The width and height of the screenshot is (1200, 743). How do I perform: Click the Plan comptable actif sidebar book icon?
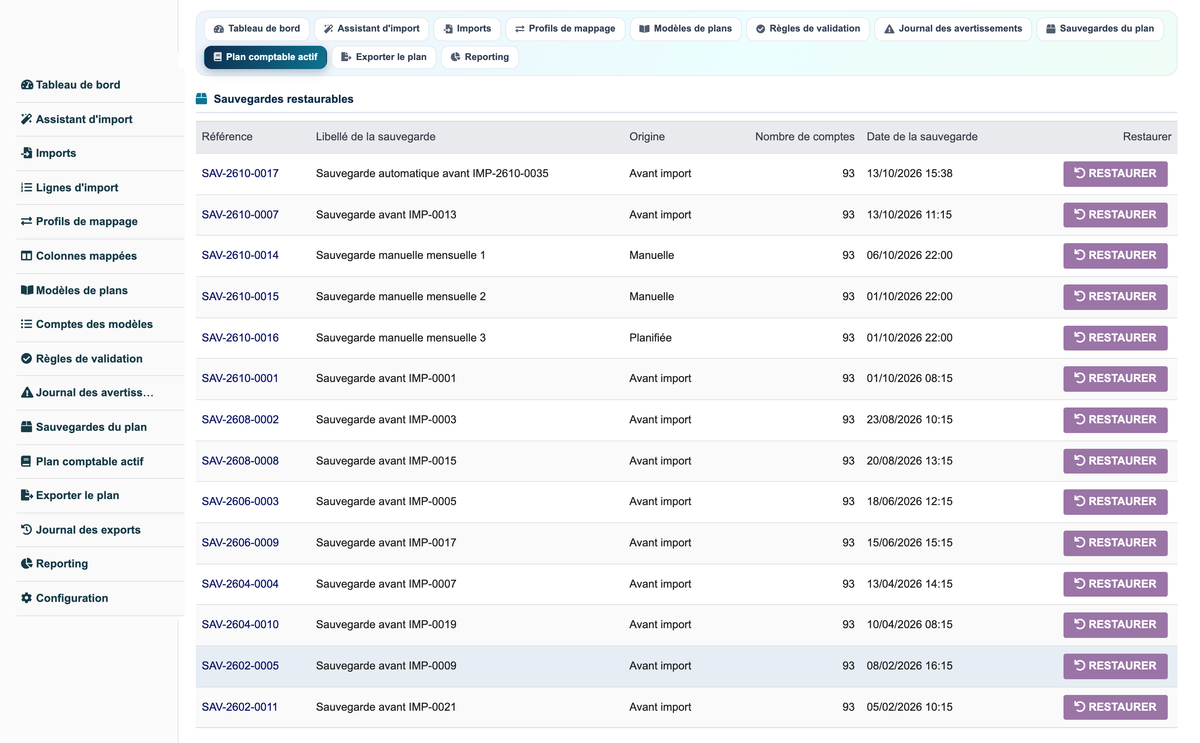(27, 461)
